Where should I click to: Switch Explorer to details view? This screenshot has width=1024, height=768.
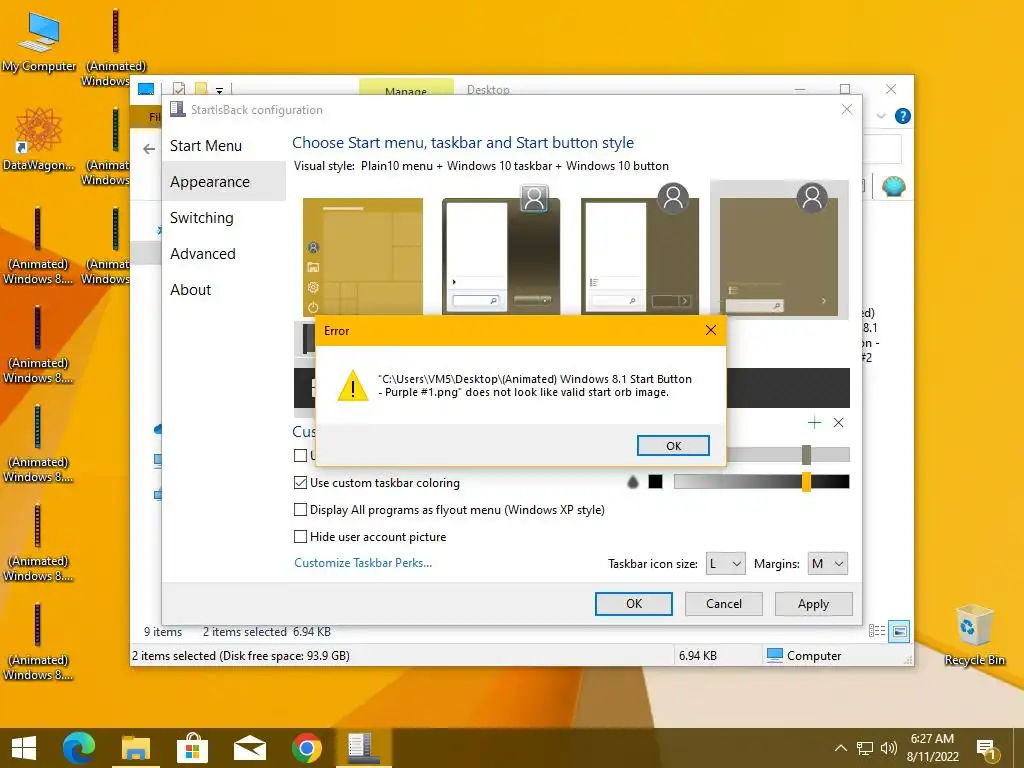[x=877, y=631]
